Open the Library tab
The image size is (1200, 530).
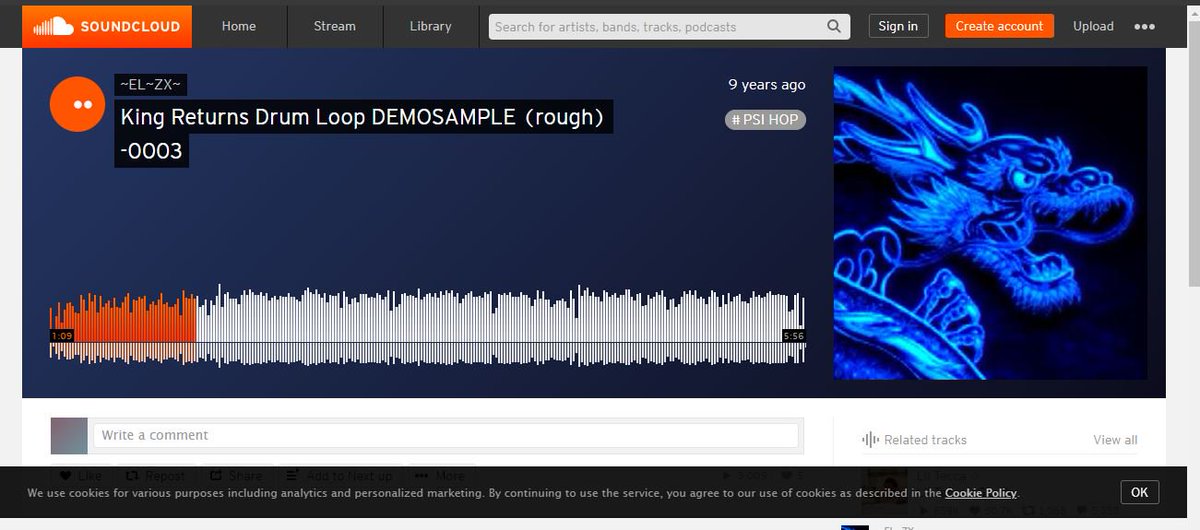point(430,26)
